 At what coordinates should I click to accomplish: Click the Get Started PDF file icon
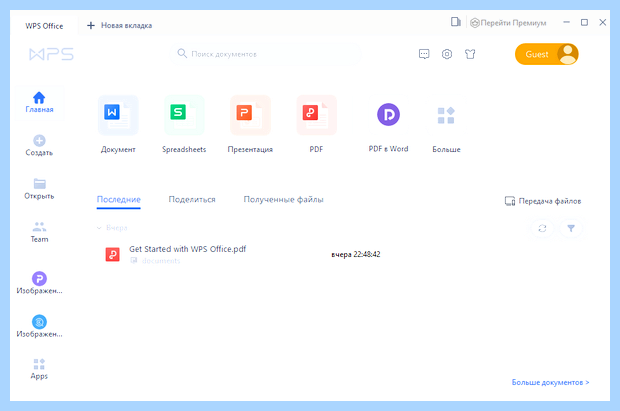tap(113, 254)
